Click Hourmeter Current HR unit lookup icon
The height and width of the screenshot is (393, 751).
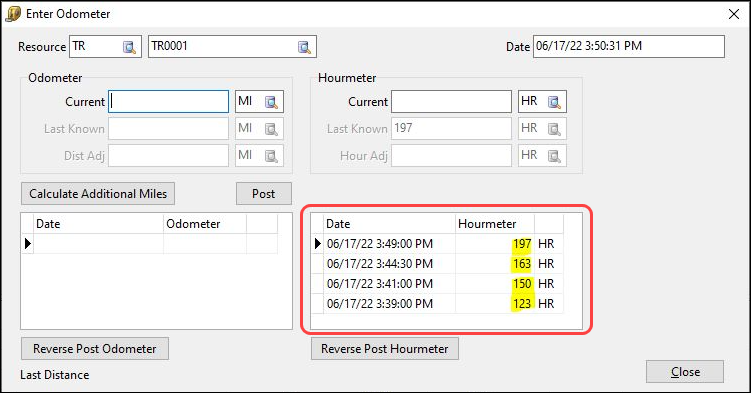(x=554, y=102)
